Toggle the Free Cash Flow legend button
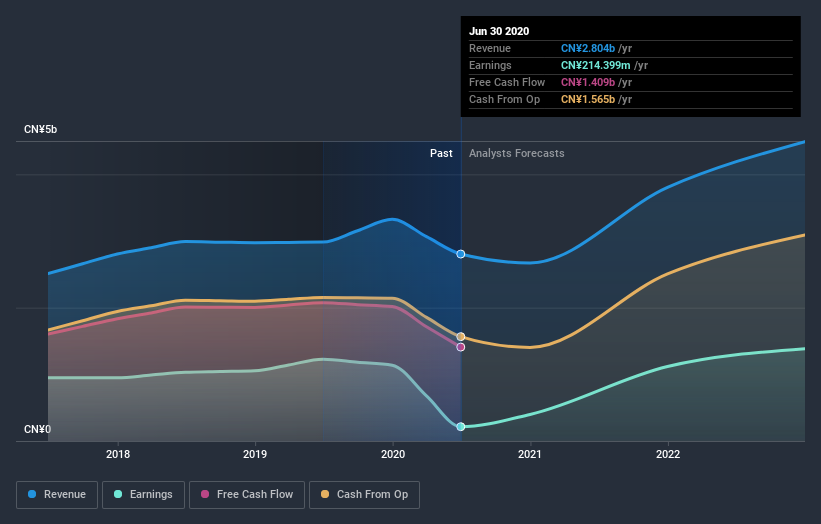The image size is (821, 524). (x=247, y=495)
